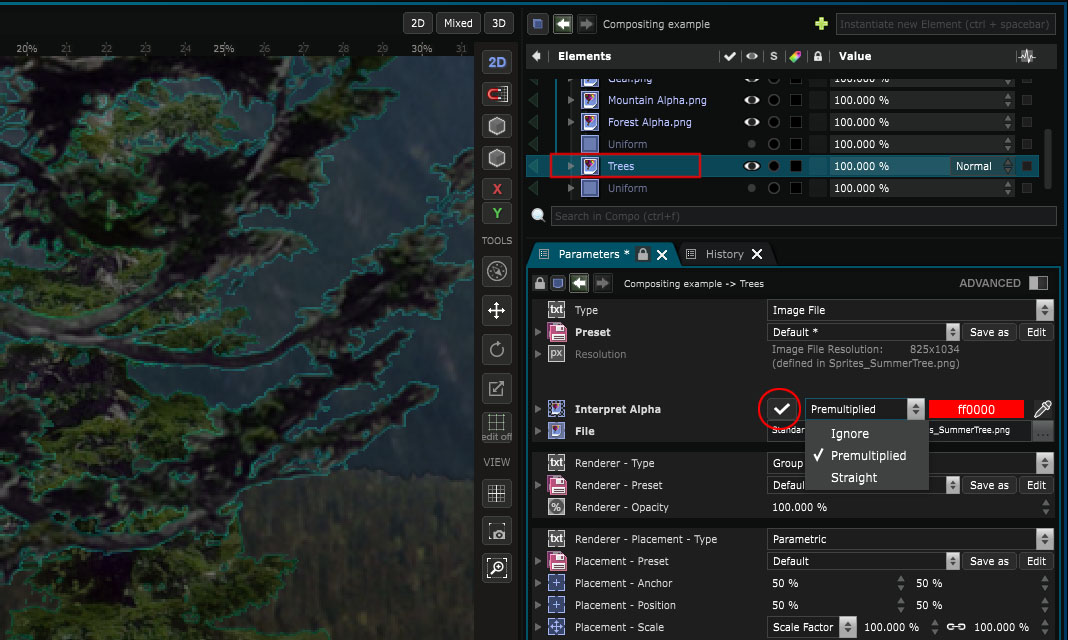This screenshot has width=1068, height=640.
Task: Choose Straight from alpha dropdown list
Action: pyautogui.click(x=853, y=477)
